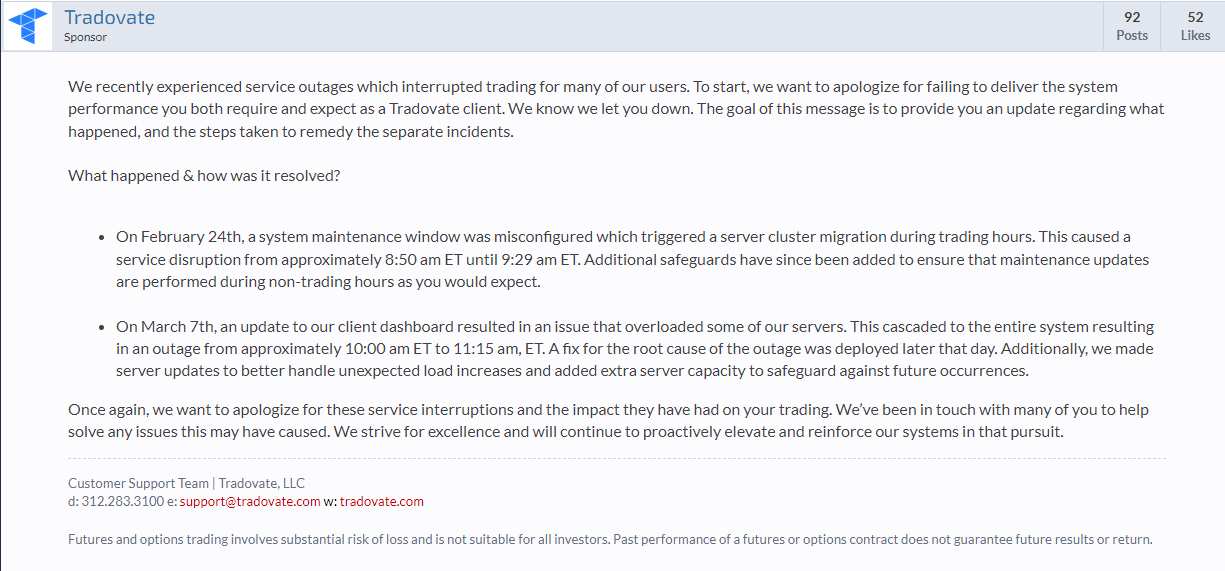
Task: Click the Customer Support Team signature line
Action: [186, 483]
